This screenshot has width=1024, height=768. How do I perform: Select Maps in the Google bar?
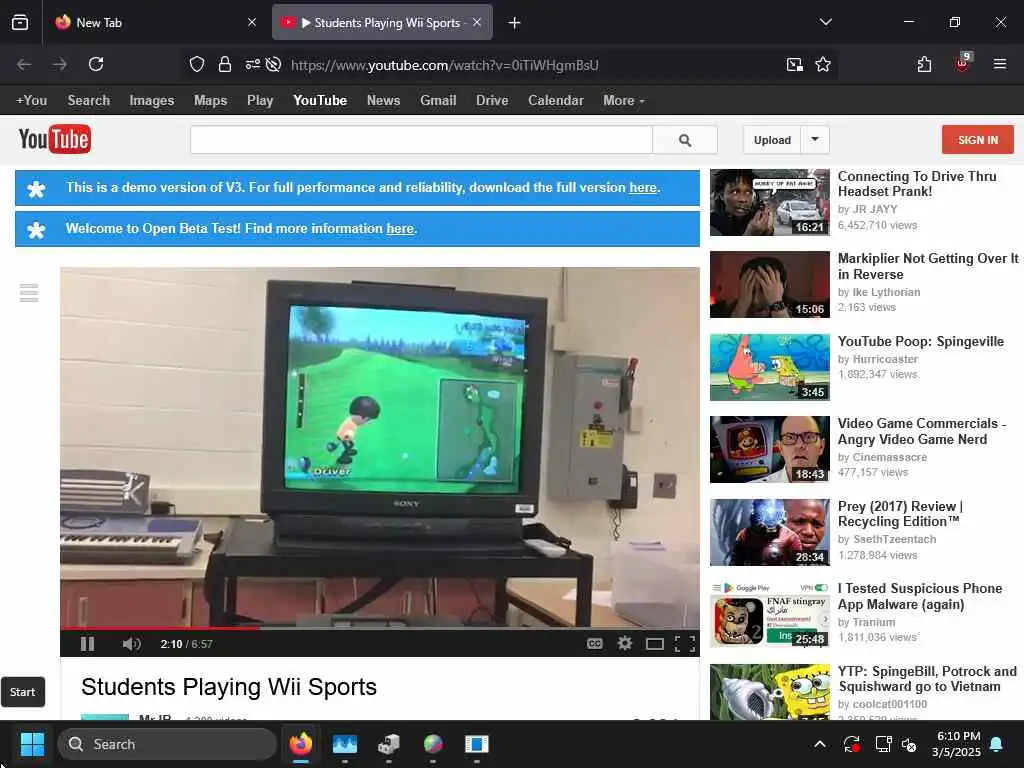click(210, 101)
